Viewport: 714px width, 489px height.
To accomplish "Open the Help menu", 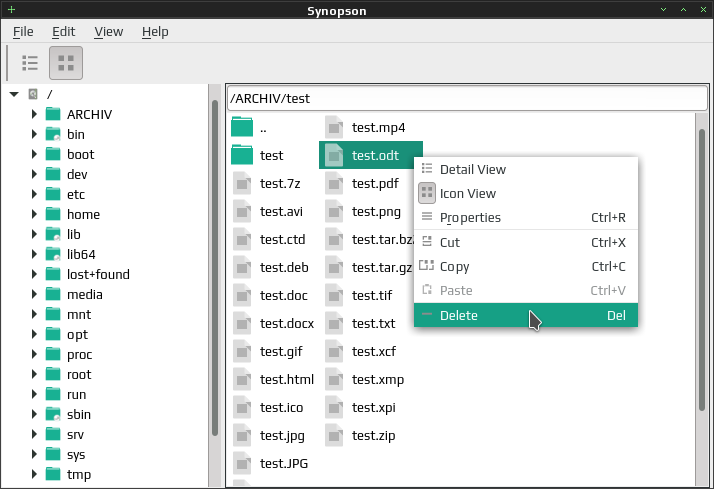I will (x=155, y=31).
